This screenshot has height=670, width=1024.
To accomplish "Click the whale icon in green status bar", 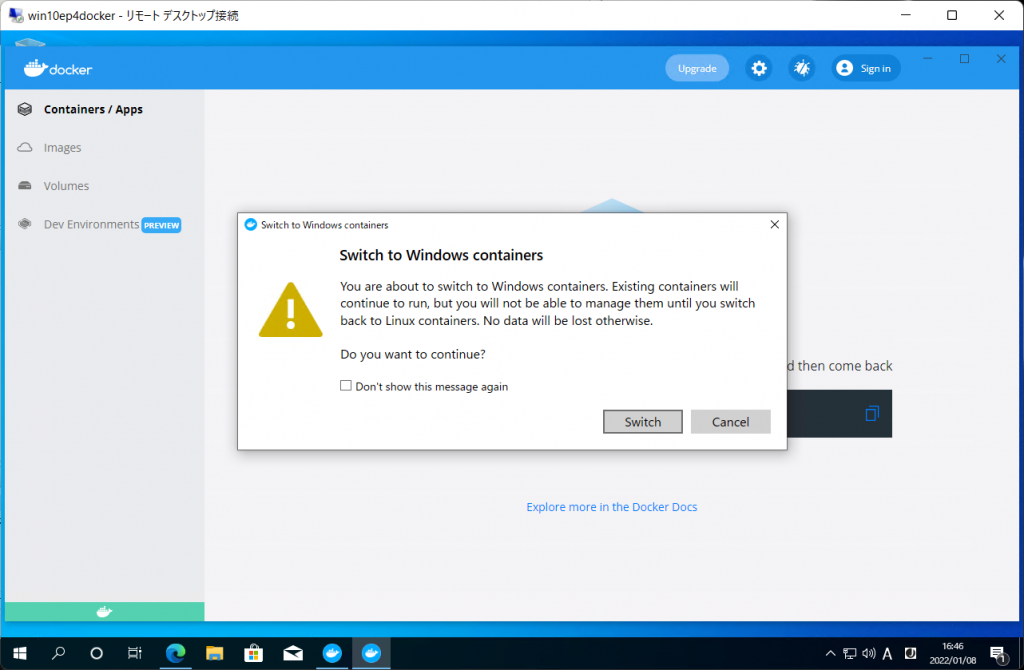I will pos(104,612).
